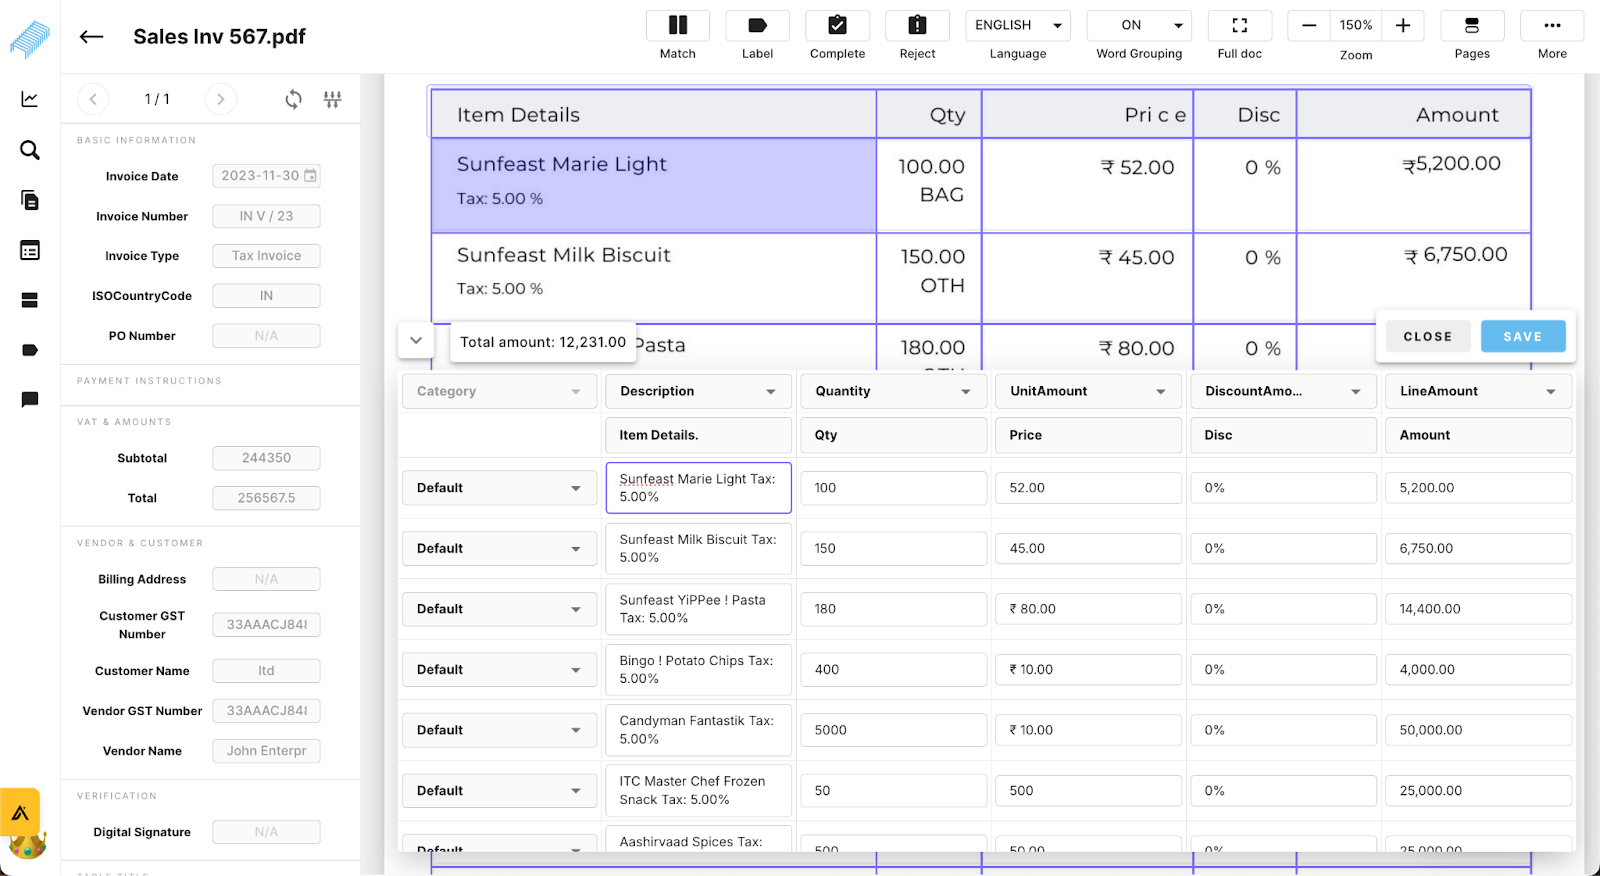The image size is (1600, 876).
Task: Edit the PO Number field
Action: click(x=266, y=336)
